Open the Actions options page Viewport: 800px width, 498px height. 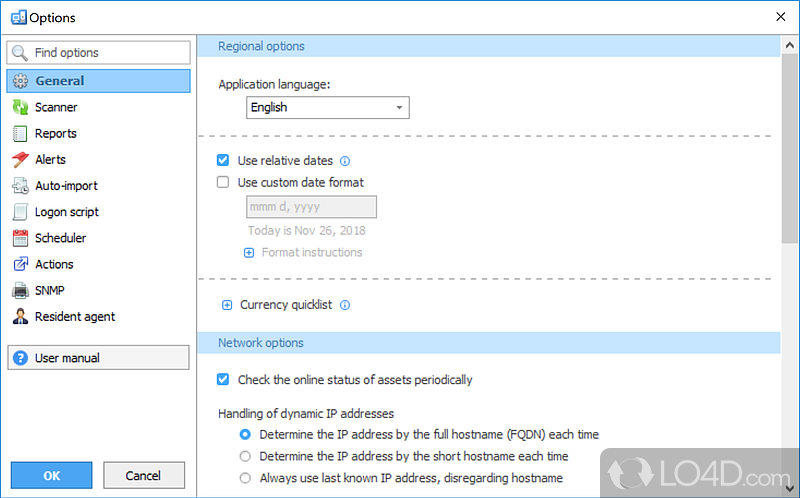coord(54,264)
